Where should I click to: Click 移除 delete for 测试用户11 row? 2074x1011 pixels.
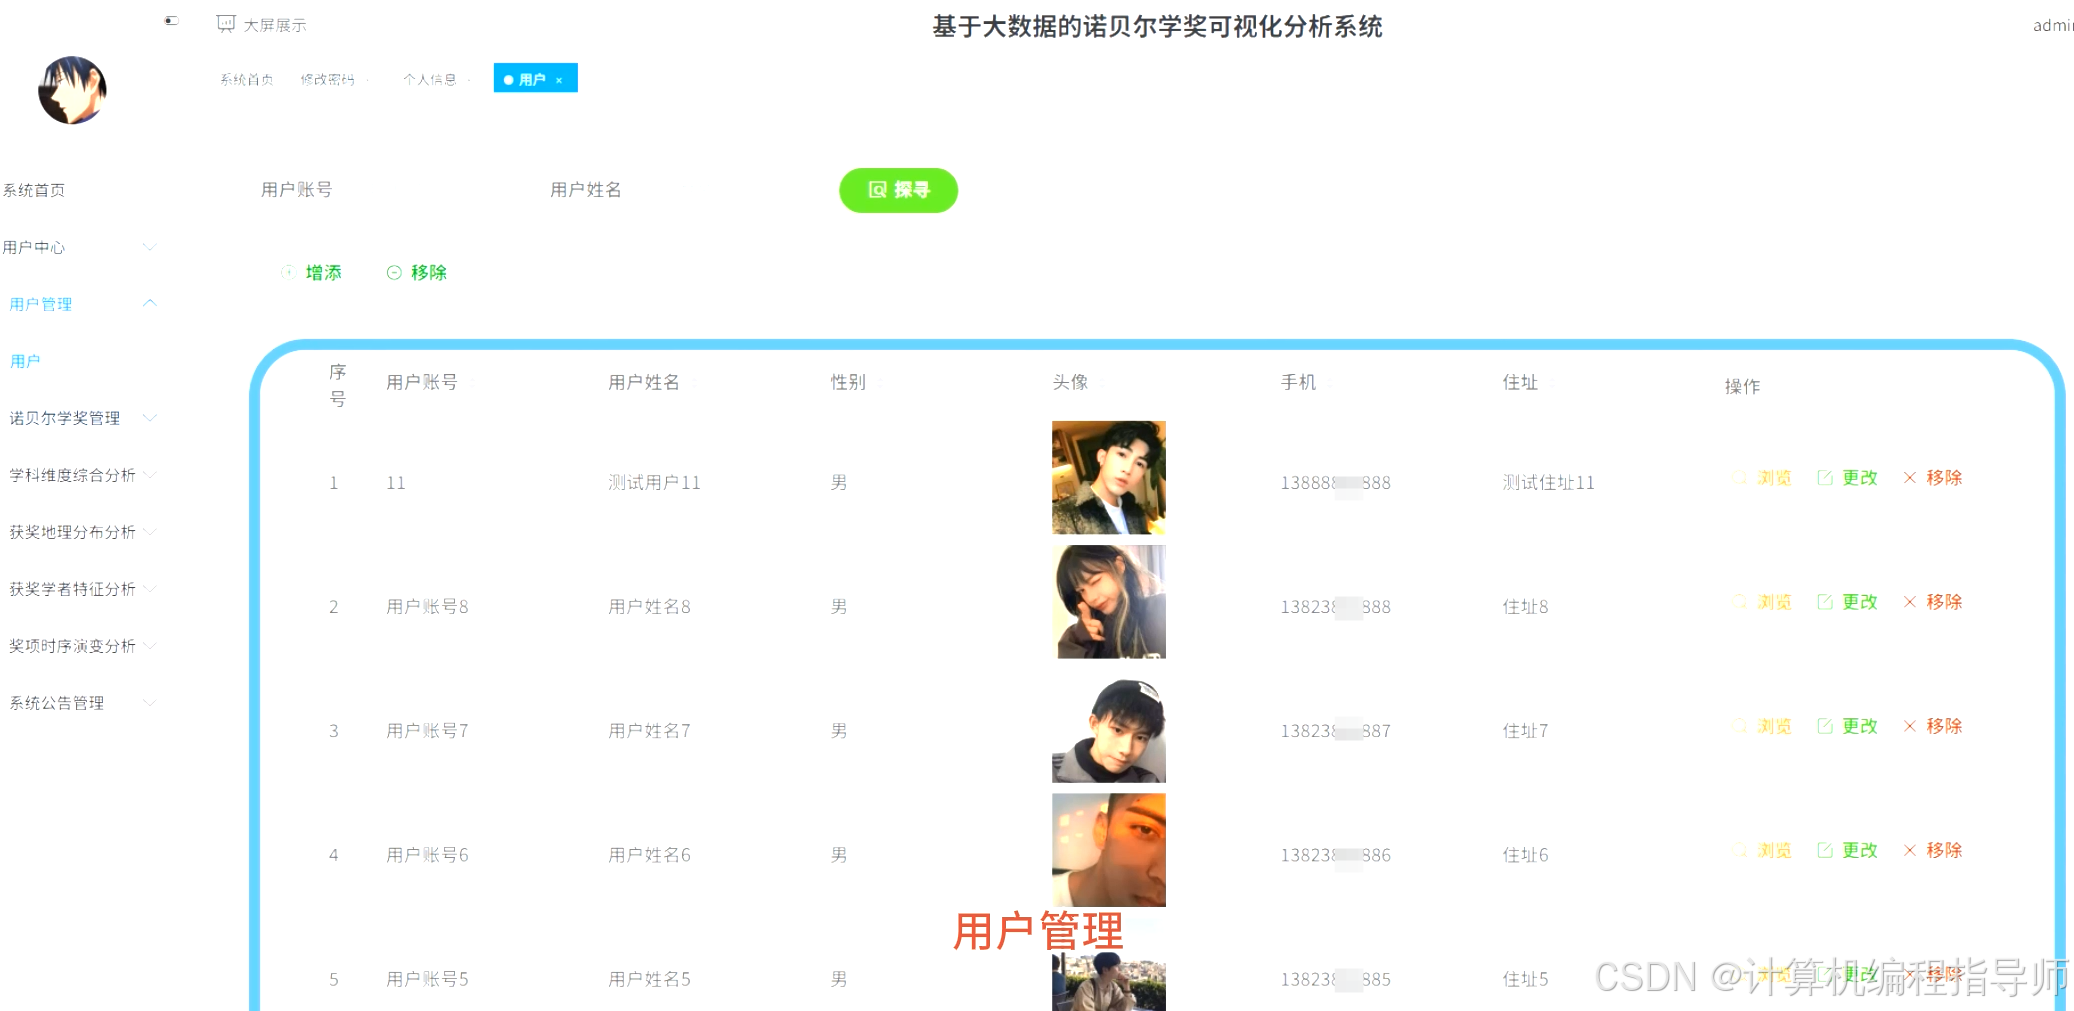1932,478
